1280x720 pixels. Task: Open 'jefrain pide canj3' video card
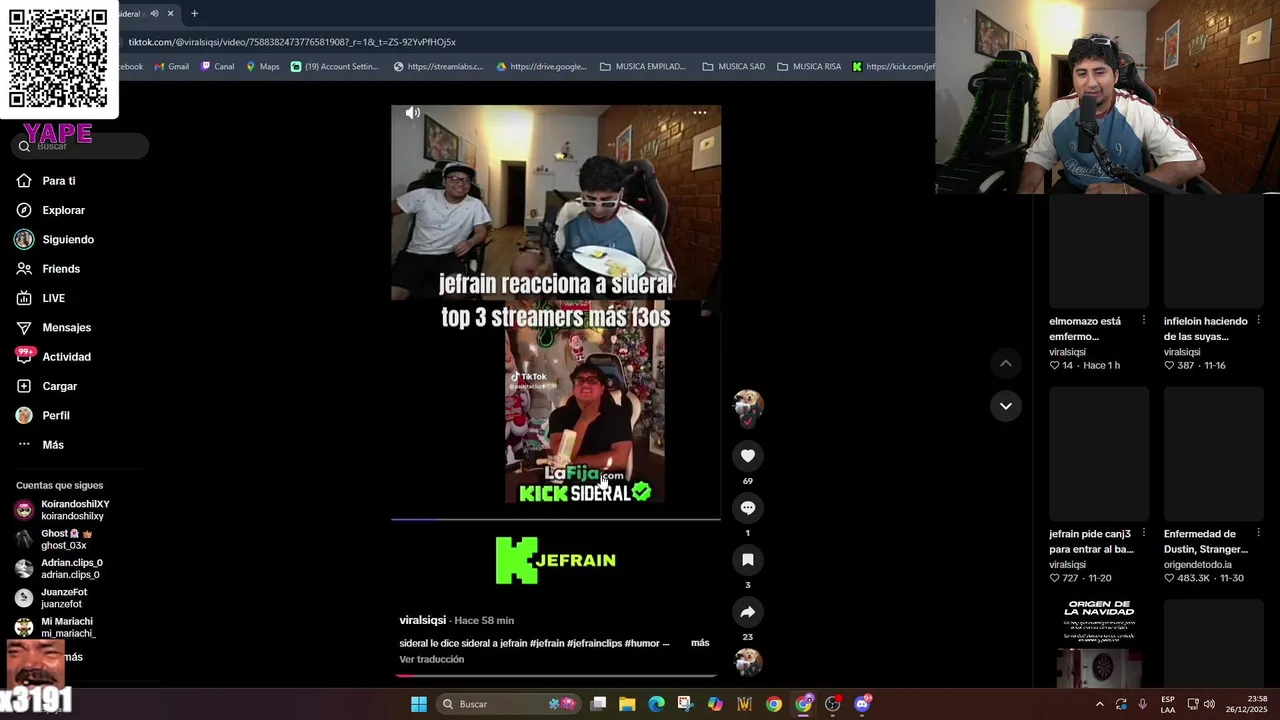[1099, 454]
